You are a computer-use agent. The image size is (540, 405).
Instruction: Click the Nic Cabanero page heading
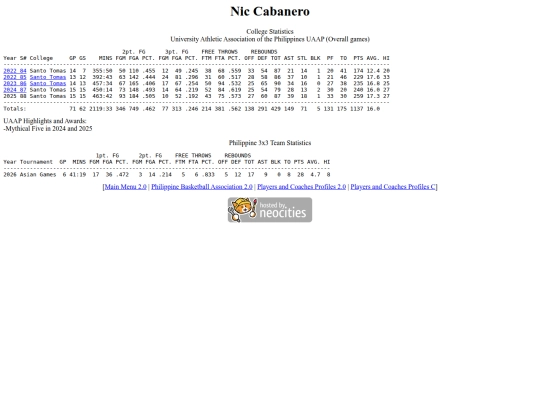[x=270, y=11]
